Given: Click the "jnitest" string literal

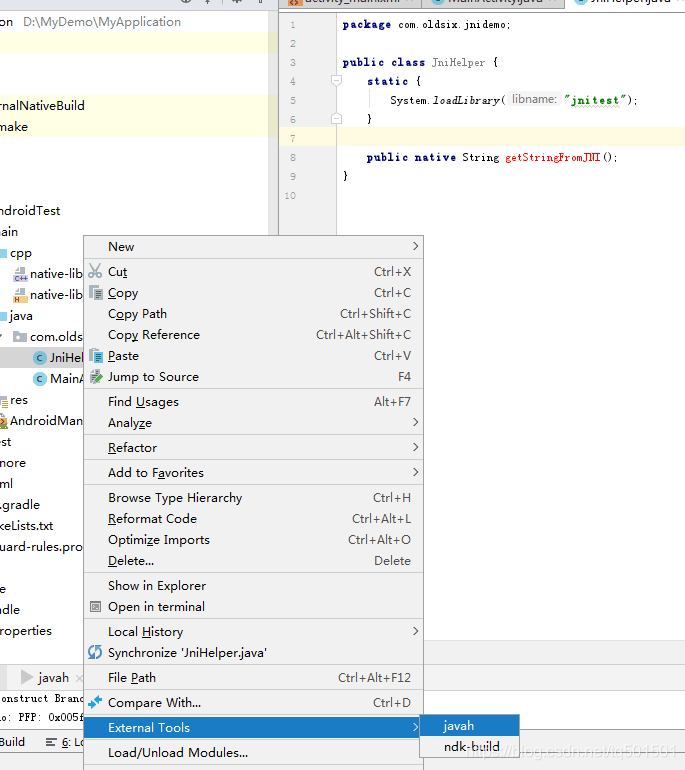Looking at the screenshot, I should pyautogui.click(x=595, y=100).
